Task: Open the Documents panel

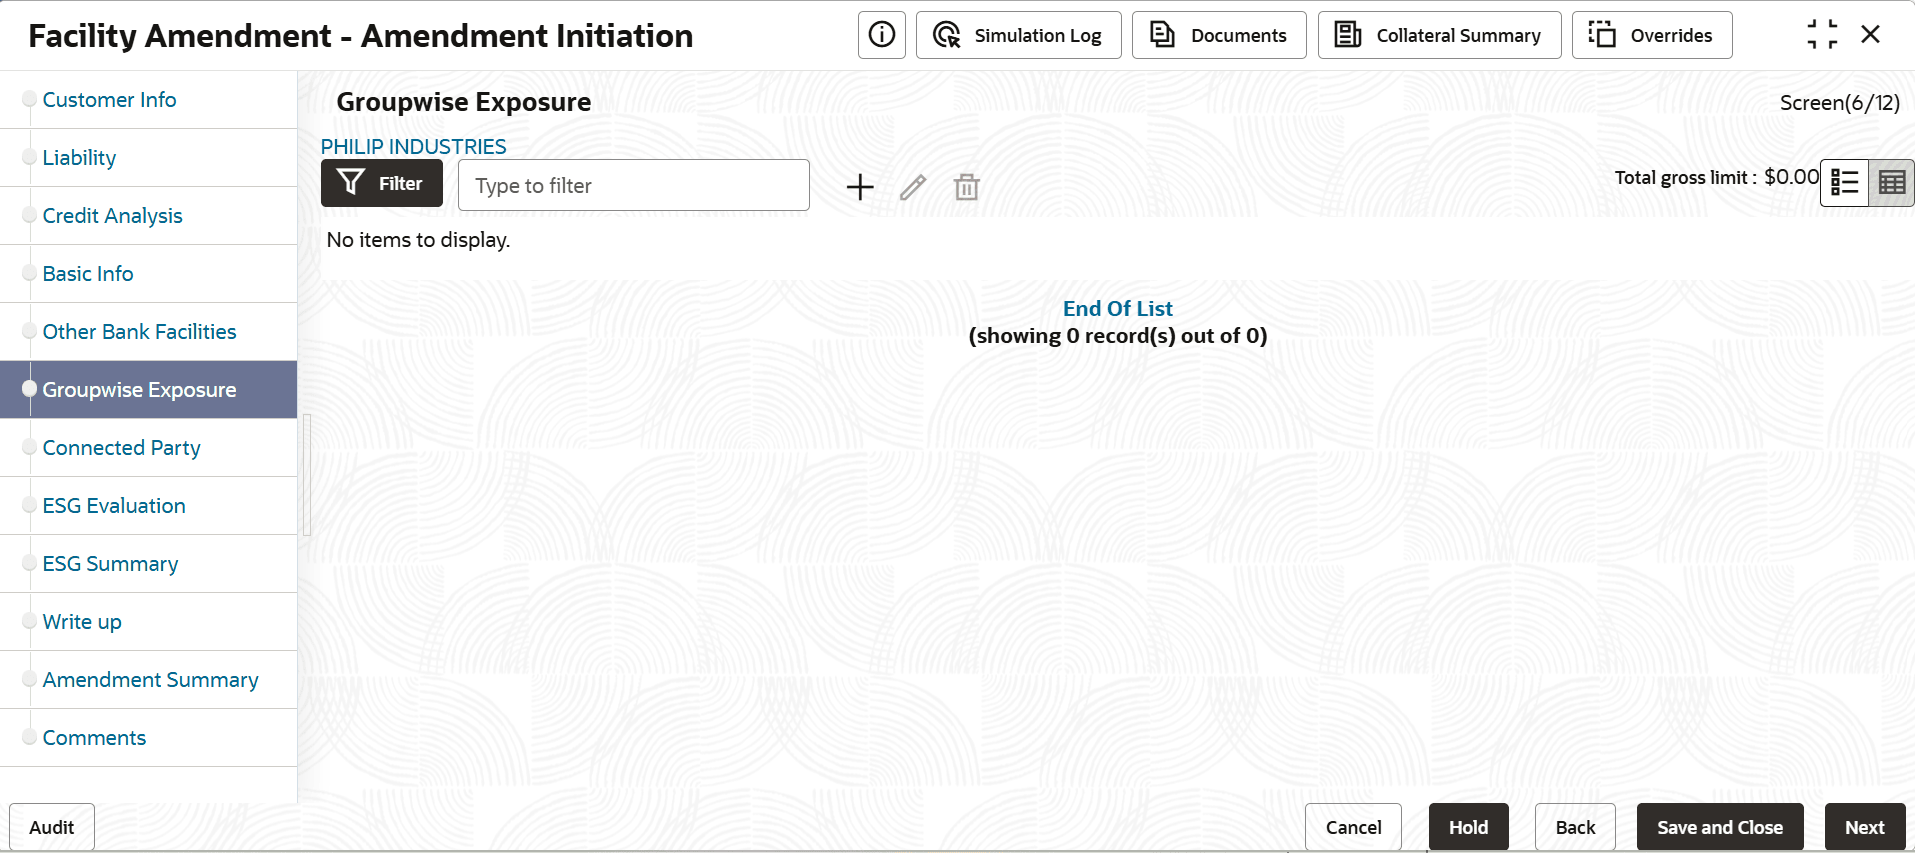Action: click(1219, 35)
